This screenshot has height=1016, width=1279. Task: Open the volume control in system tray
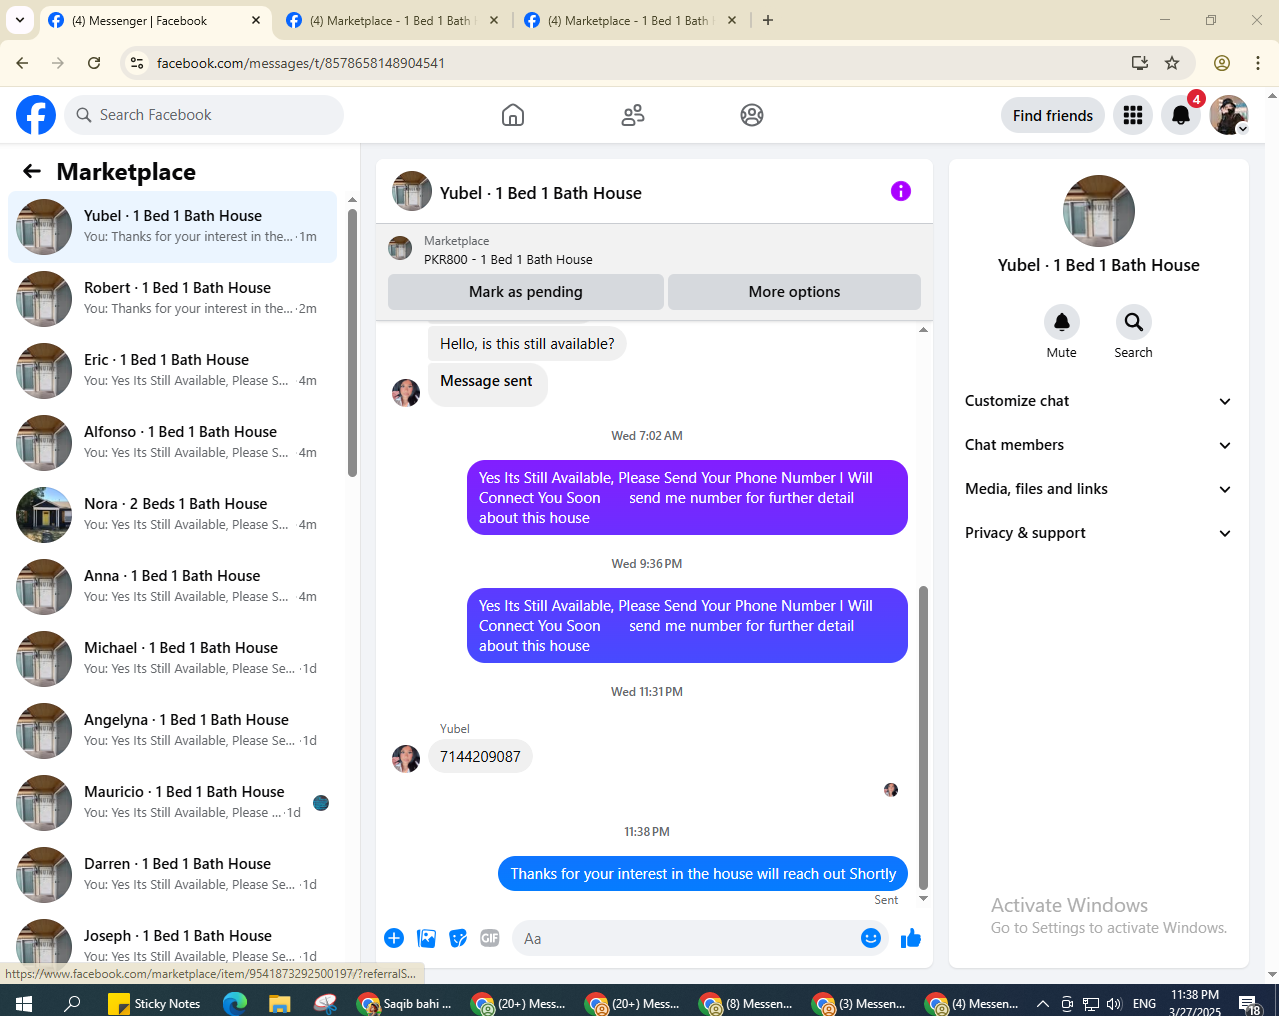(1114, 1003)
